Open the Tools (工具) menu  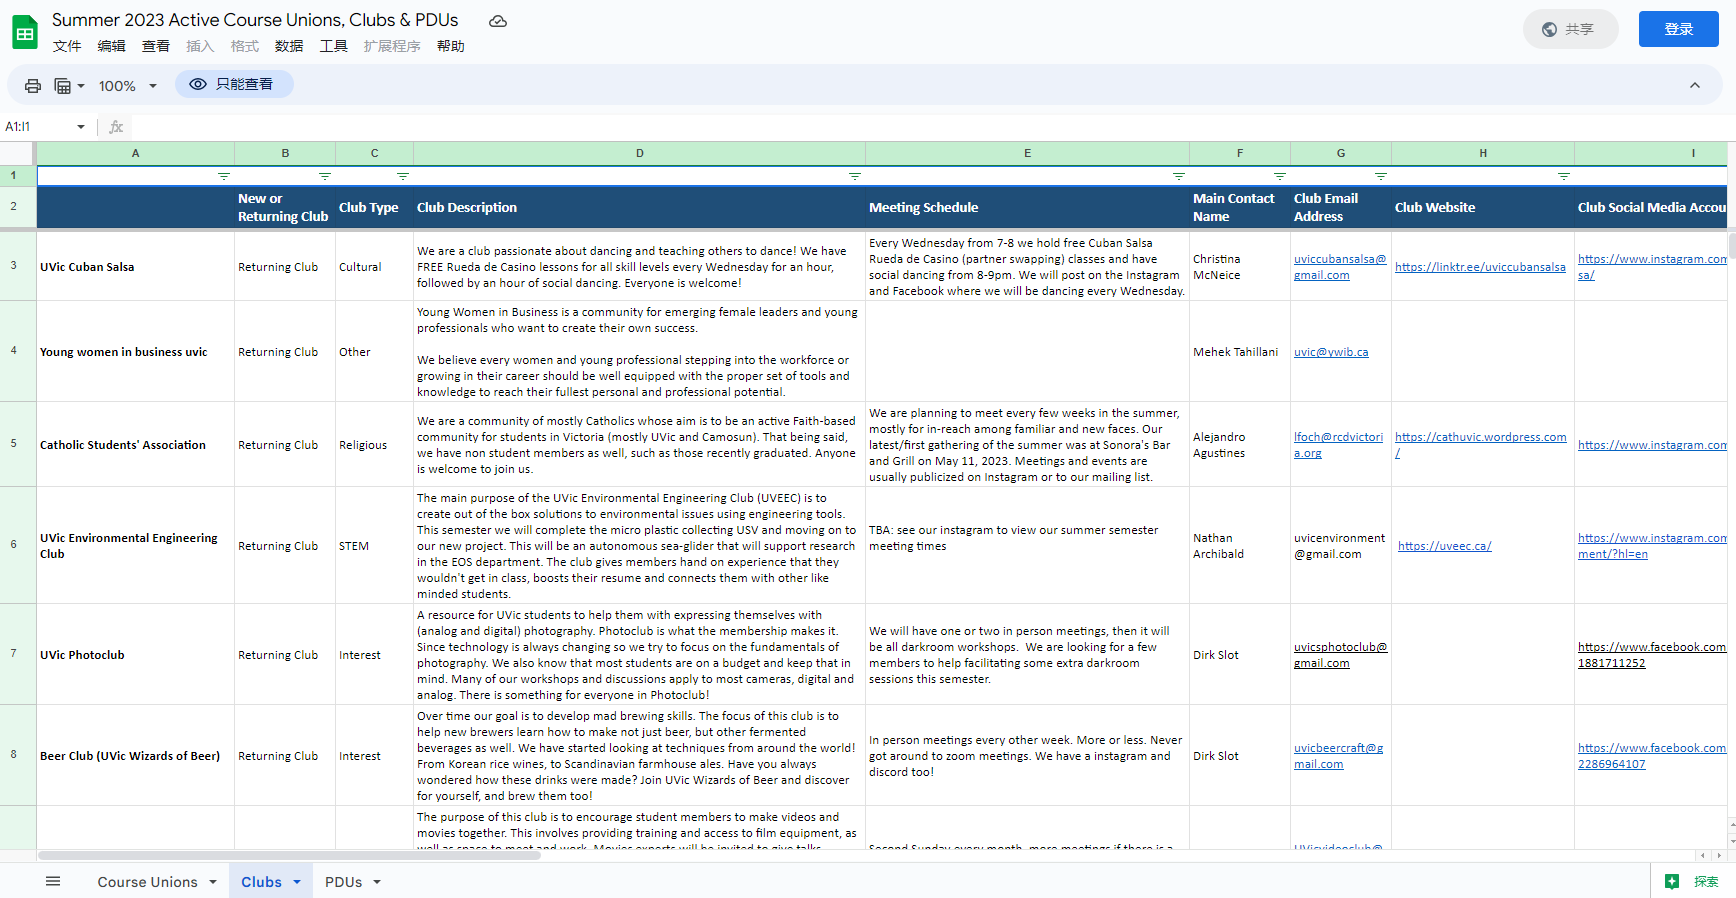334,46
